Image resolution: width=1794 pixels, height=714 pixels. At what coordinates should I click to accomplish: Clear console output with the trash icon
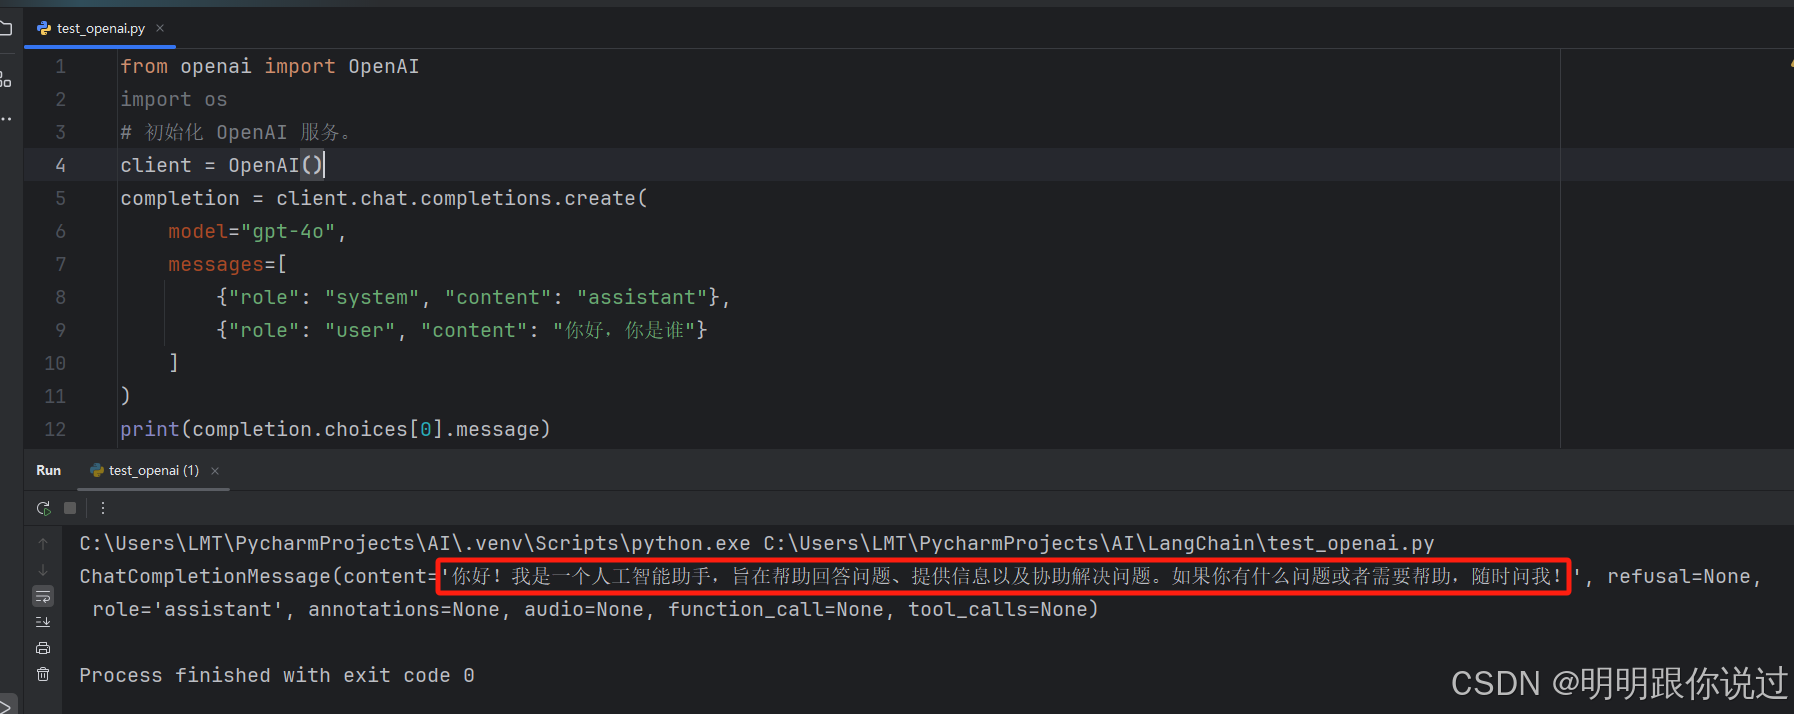(43, 674)
